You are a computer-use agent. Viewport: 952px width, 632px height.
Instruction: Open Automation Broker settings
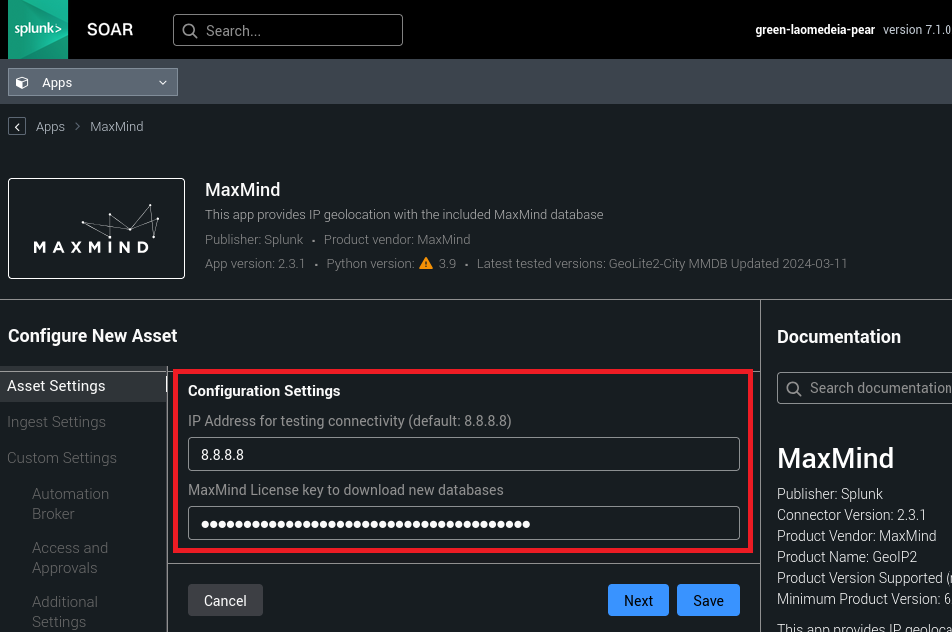[70, 503]
